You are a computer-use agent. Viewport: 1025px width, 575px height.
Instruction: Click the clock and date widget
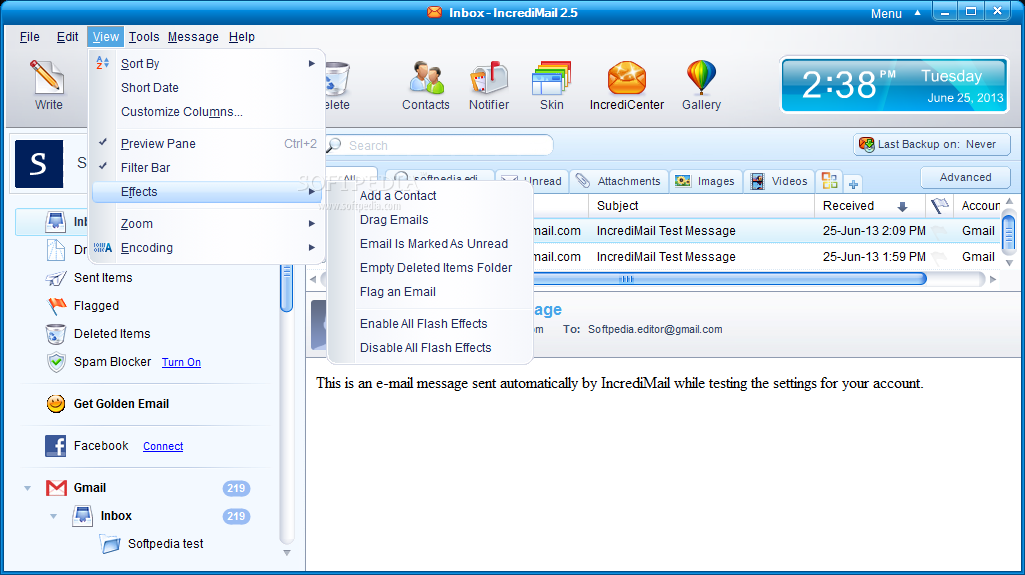[894, 86]
